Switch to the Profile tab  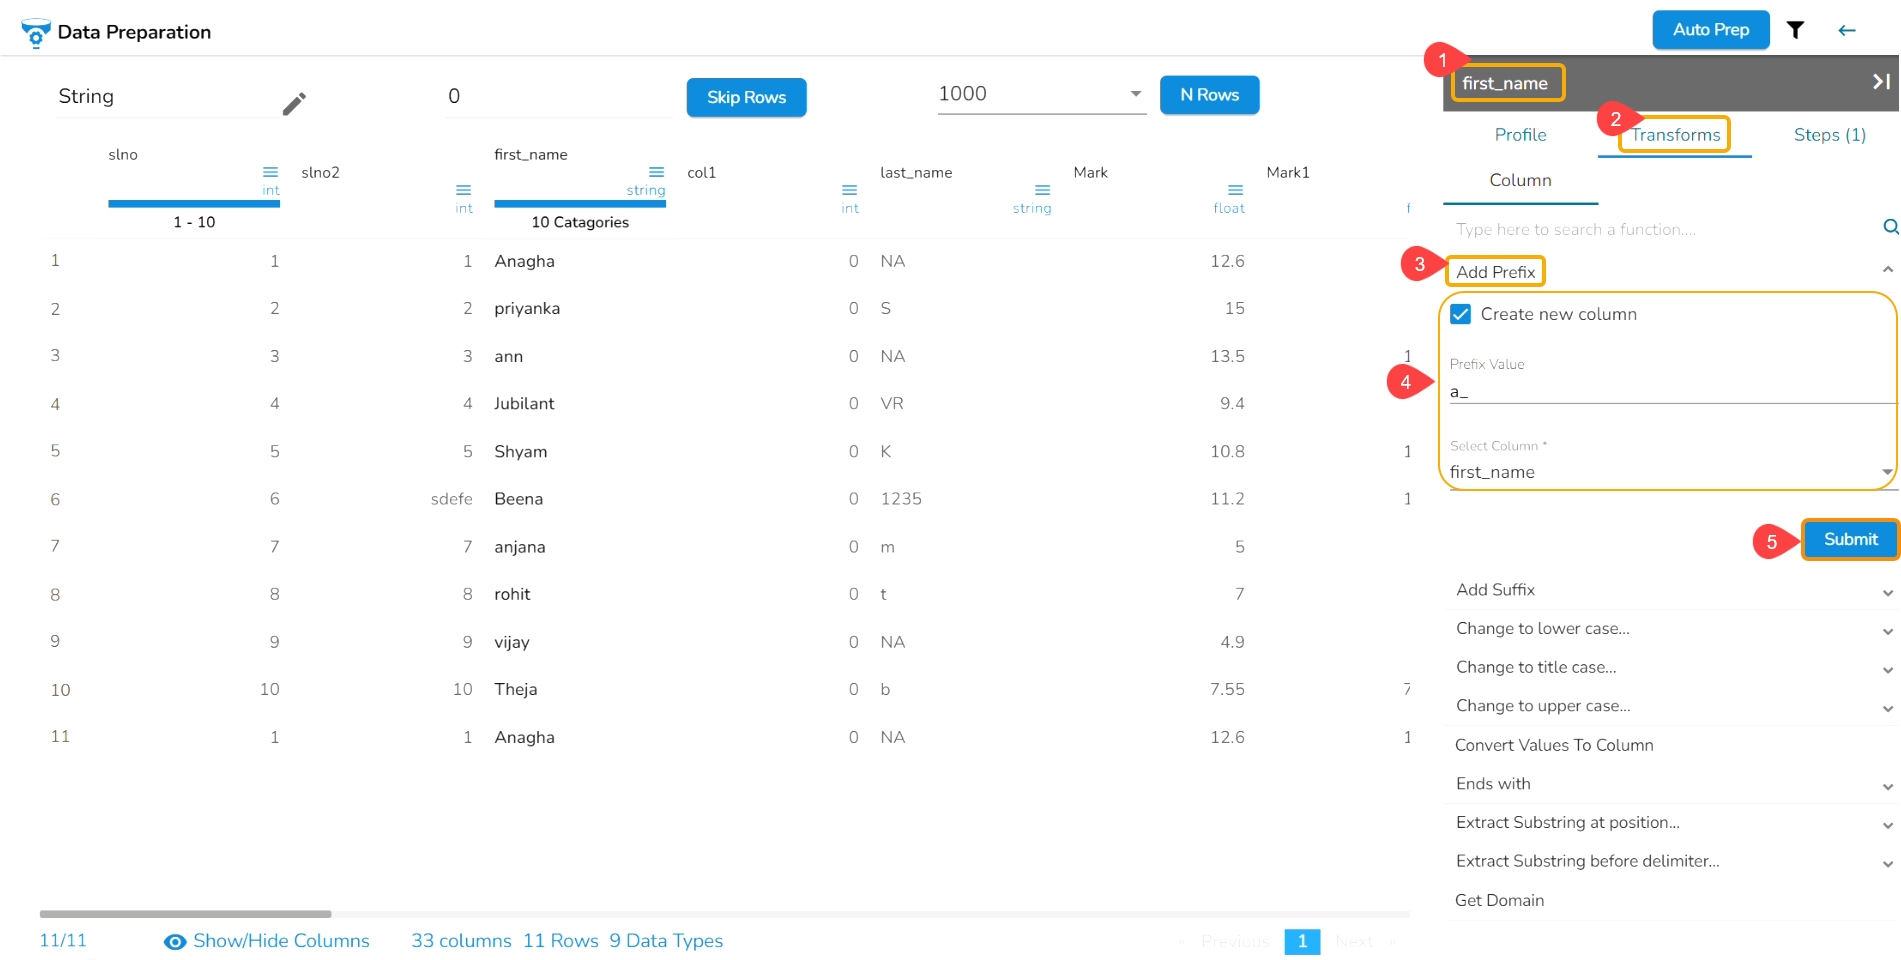[1520, 135]
